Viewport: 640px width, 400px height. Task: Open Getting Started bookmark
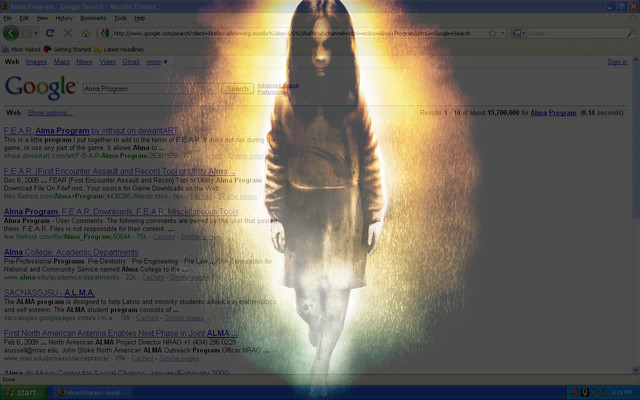point(67,49)
